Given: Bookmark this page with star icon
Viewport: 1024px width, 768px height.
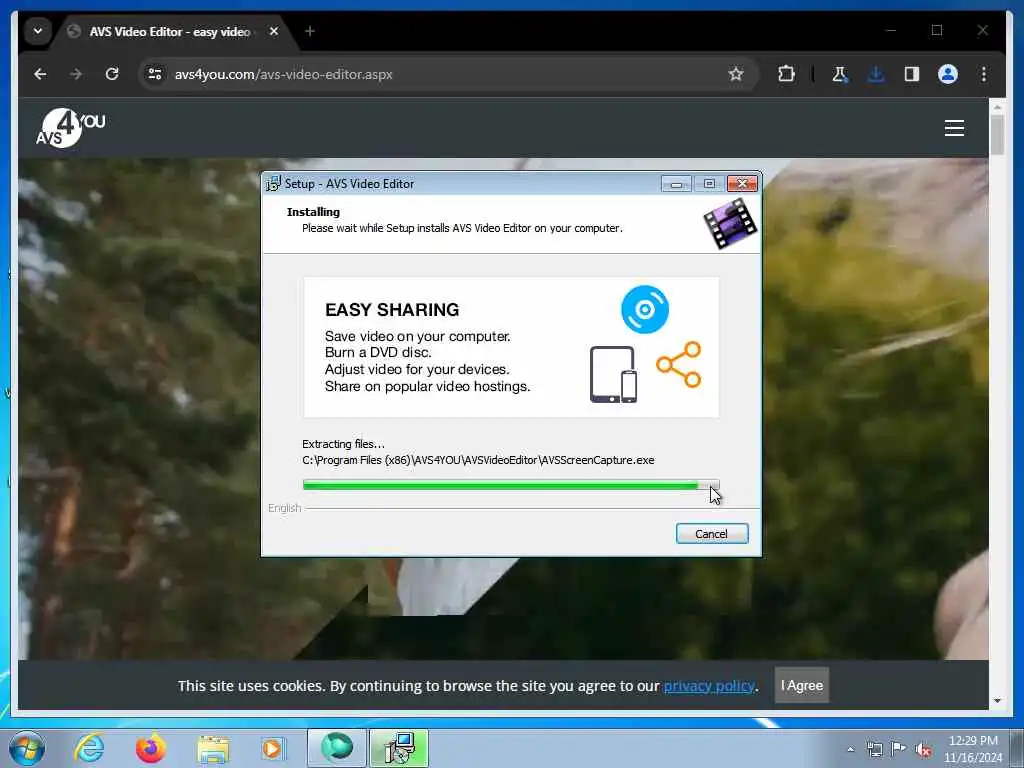Looking at the screenshot, I should tap(736, 74).
